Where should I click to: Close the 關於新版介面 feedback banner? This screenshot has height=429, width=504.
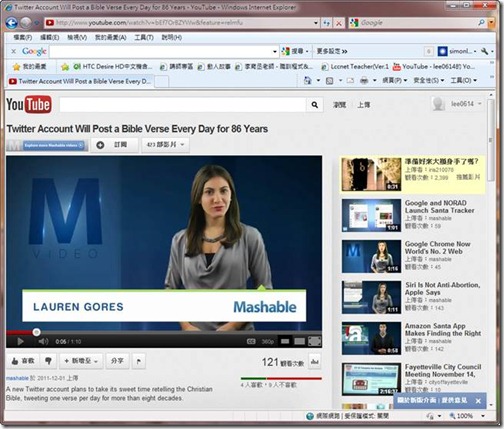point(478,401)
